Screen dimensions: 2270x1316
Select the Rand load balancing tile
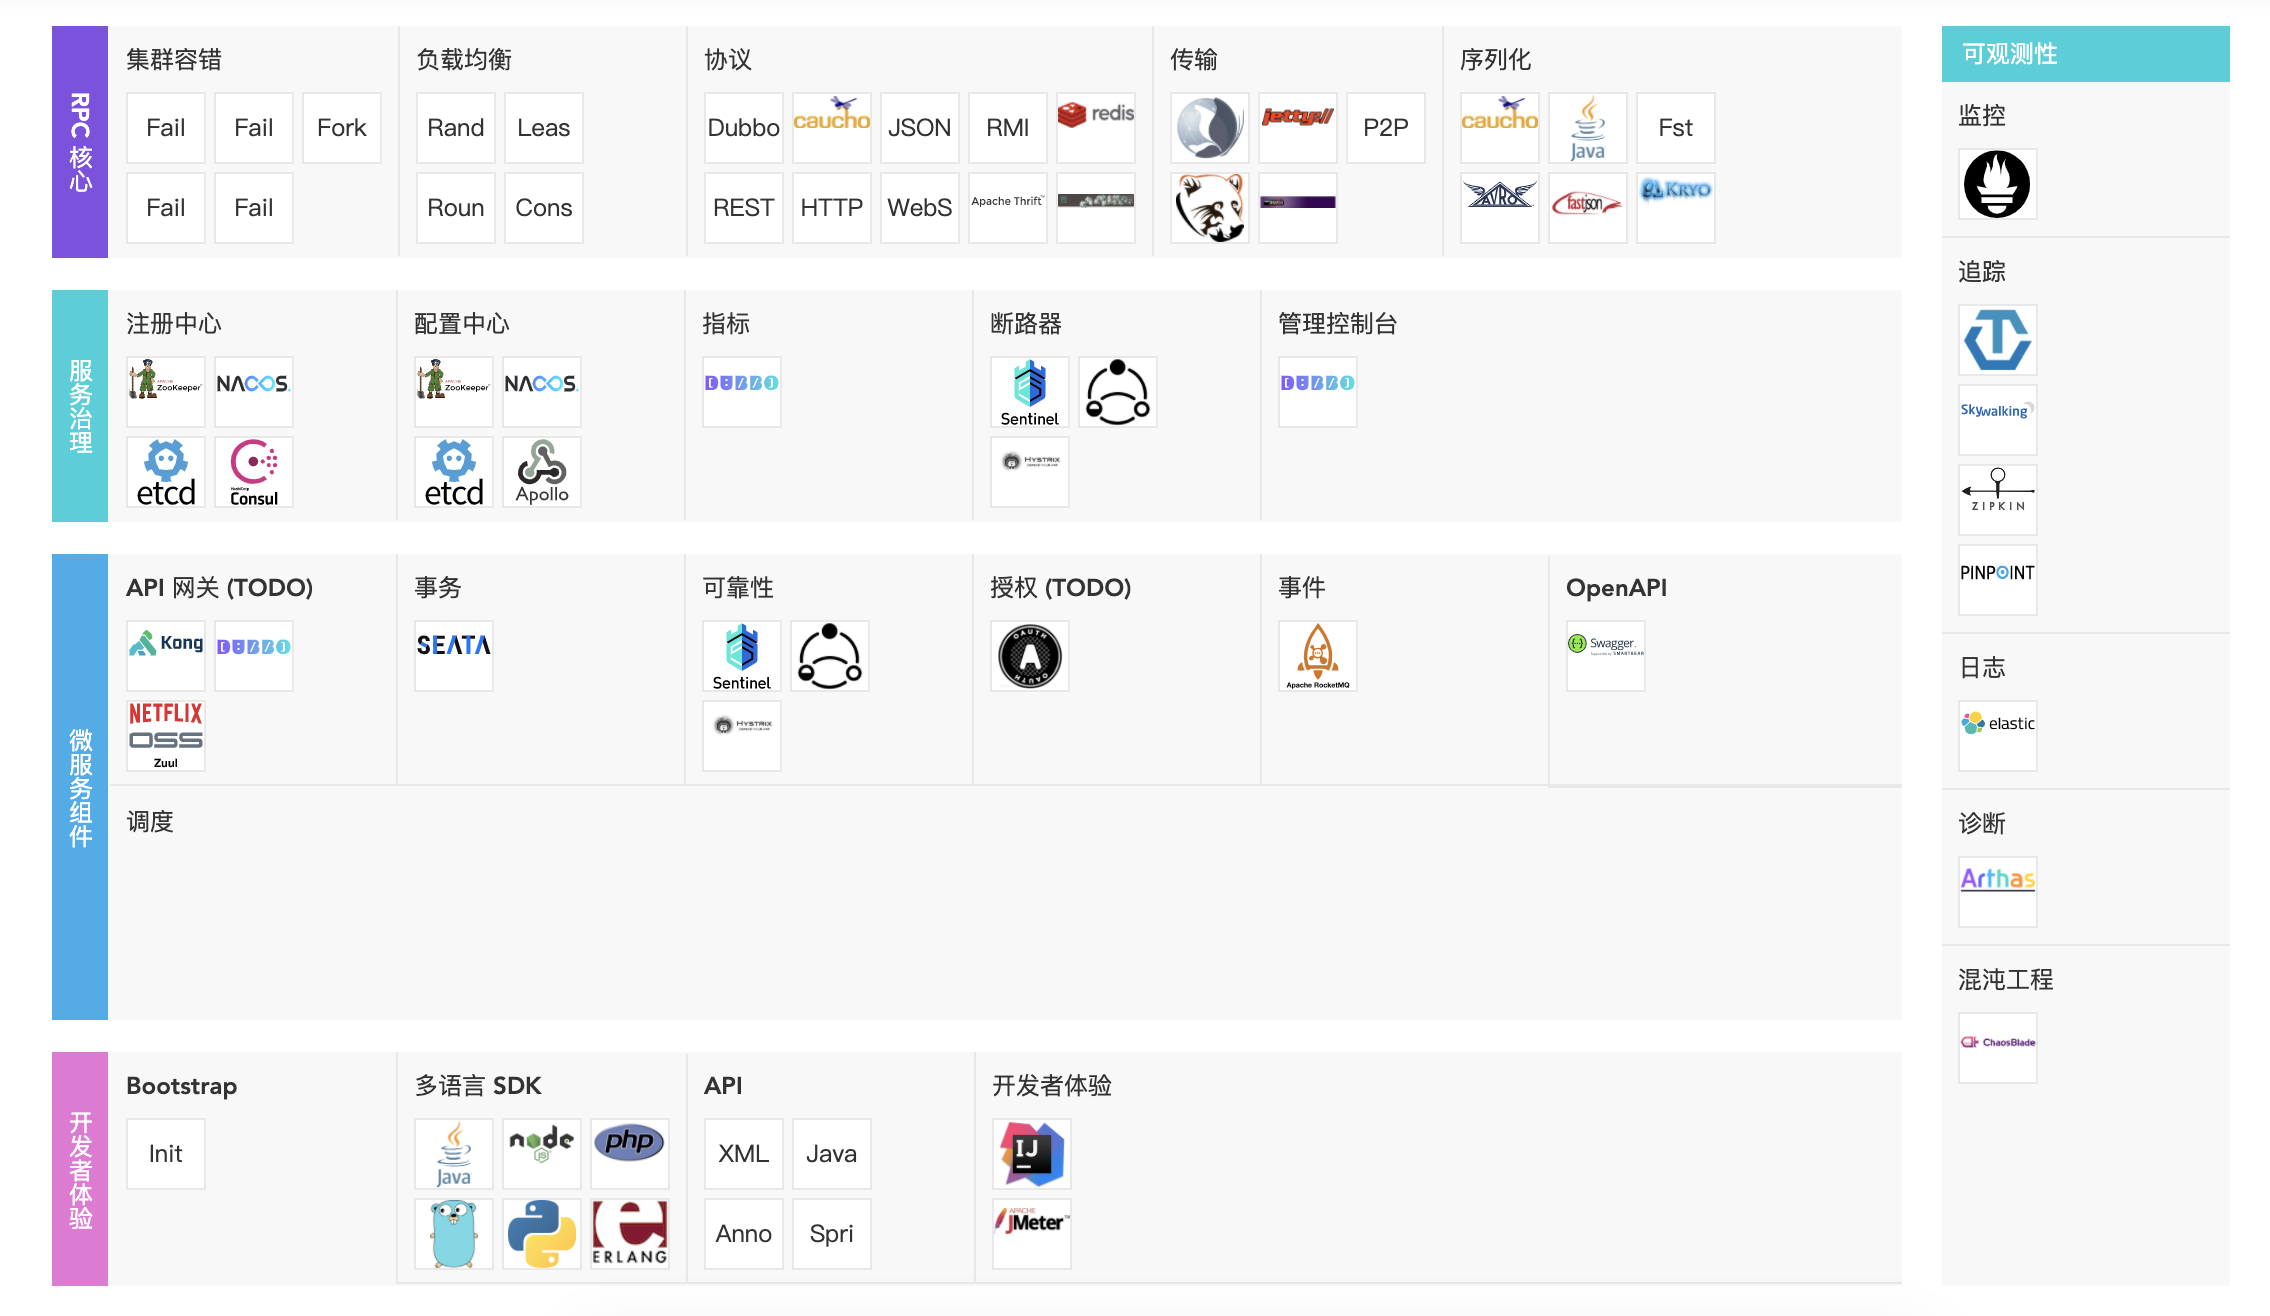(x=455, y=128)
